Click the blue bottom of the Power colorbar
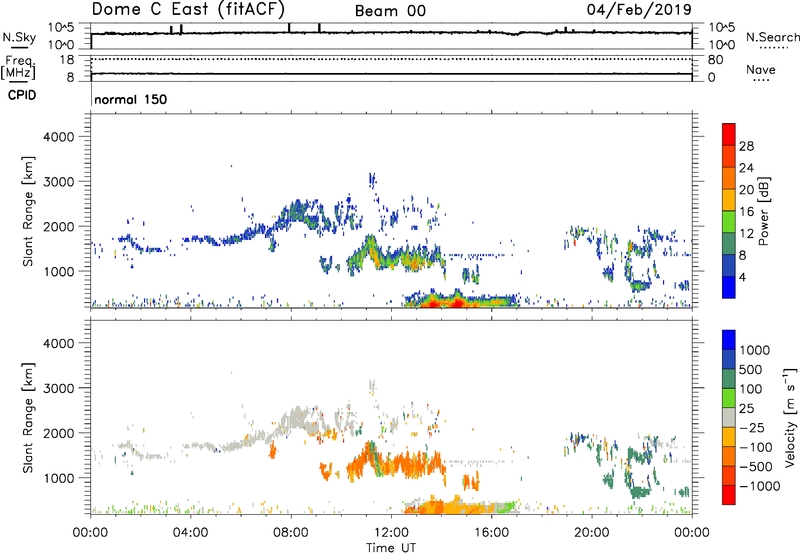Screen dimensions: 800x554 pyautogui.click(x=729, y=287)
